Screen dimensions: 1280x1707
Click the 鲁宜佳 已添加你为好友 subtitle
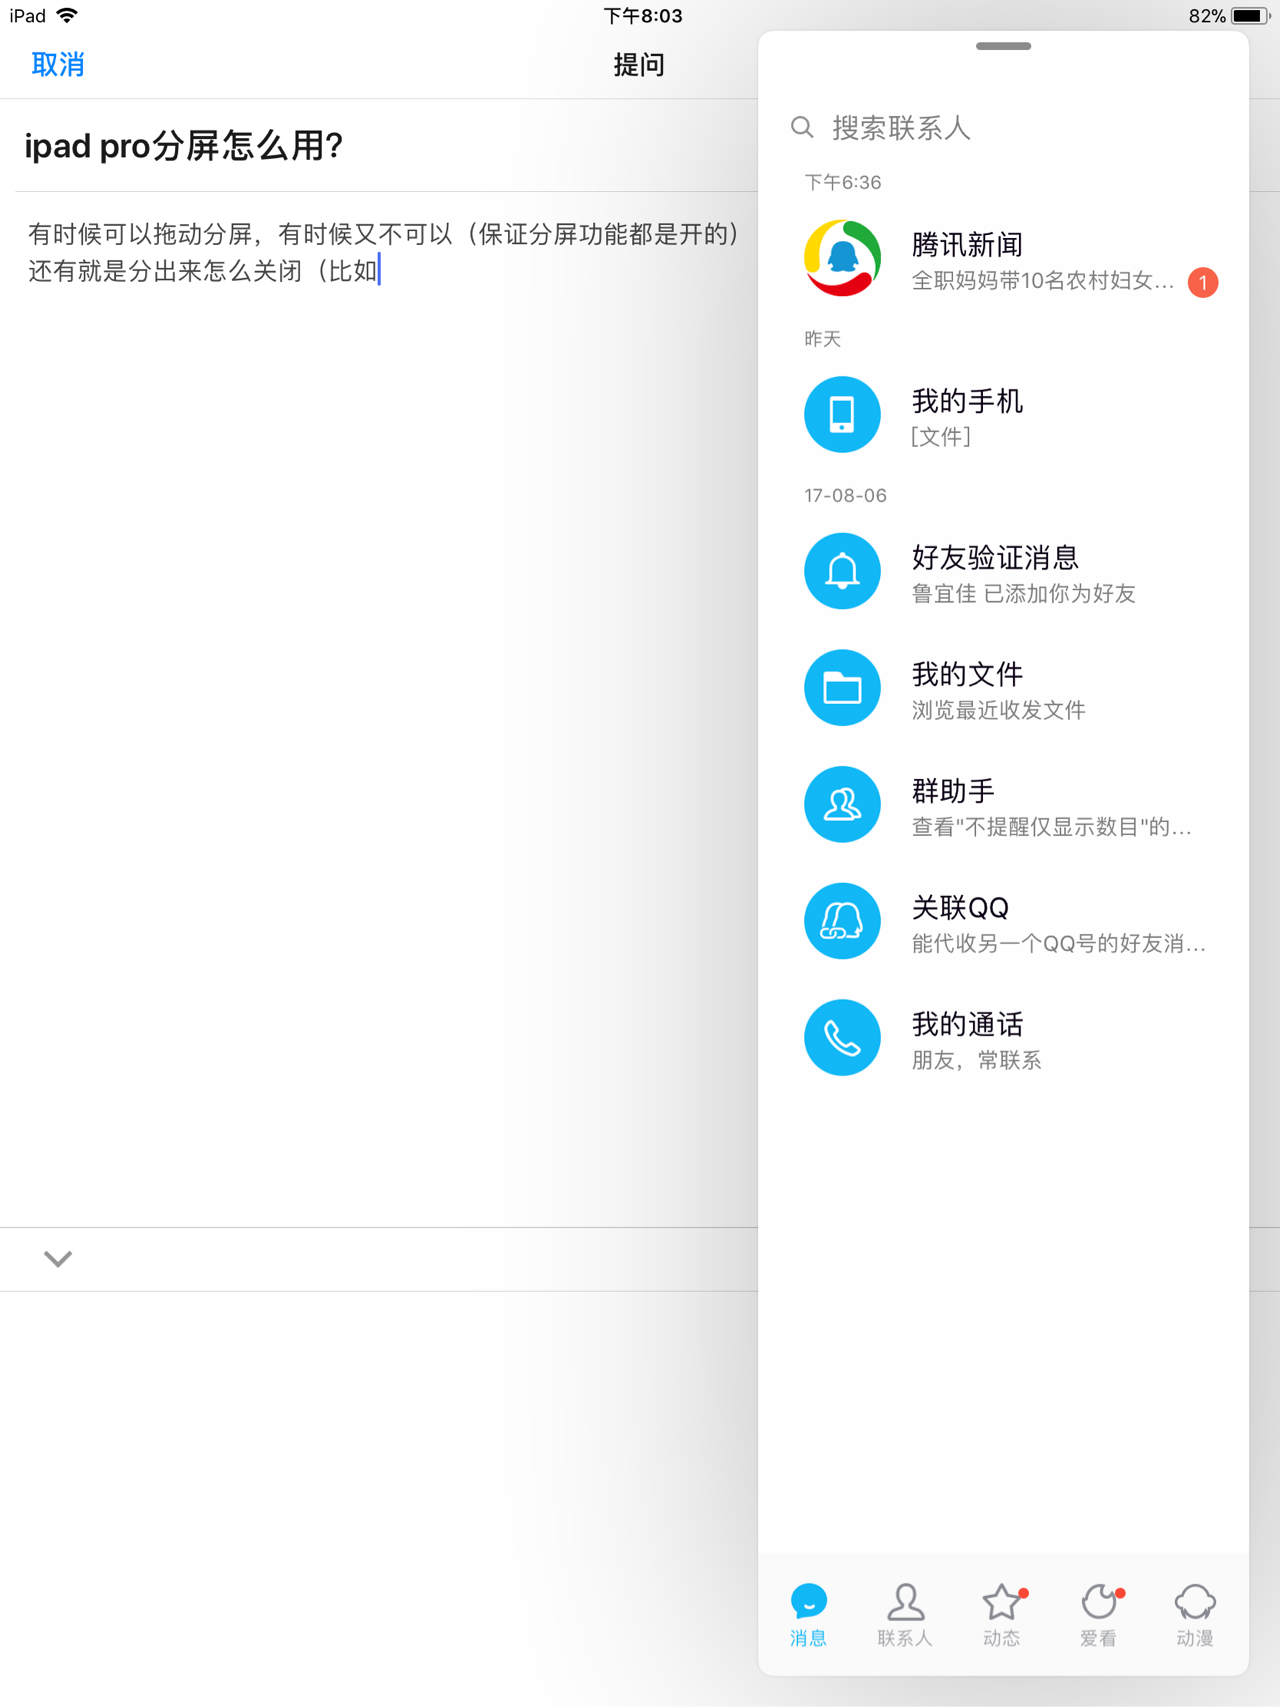pyautogui.click(x=1023, y=594)
